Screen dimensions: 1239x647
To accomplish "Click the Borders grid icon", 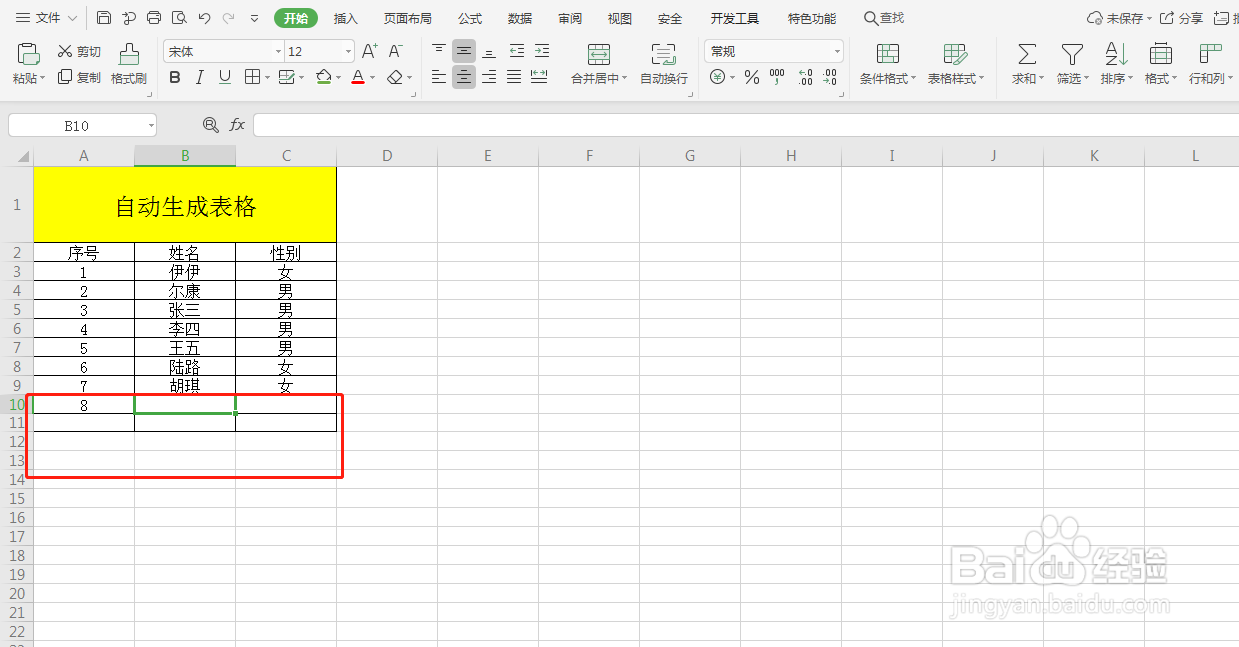I will click(252, 77).
